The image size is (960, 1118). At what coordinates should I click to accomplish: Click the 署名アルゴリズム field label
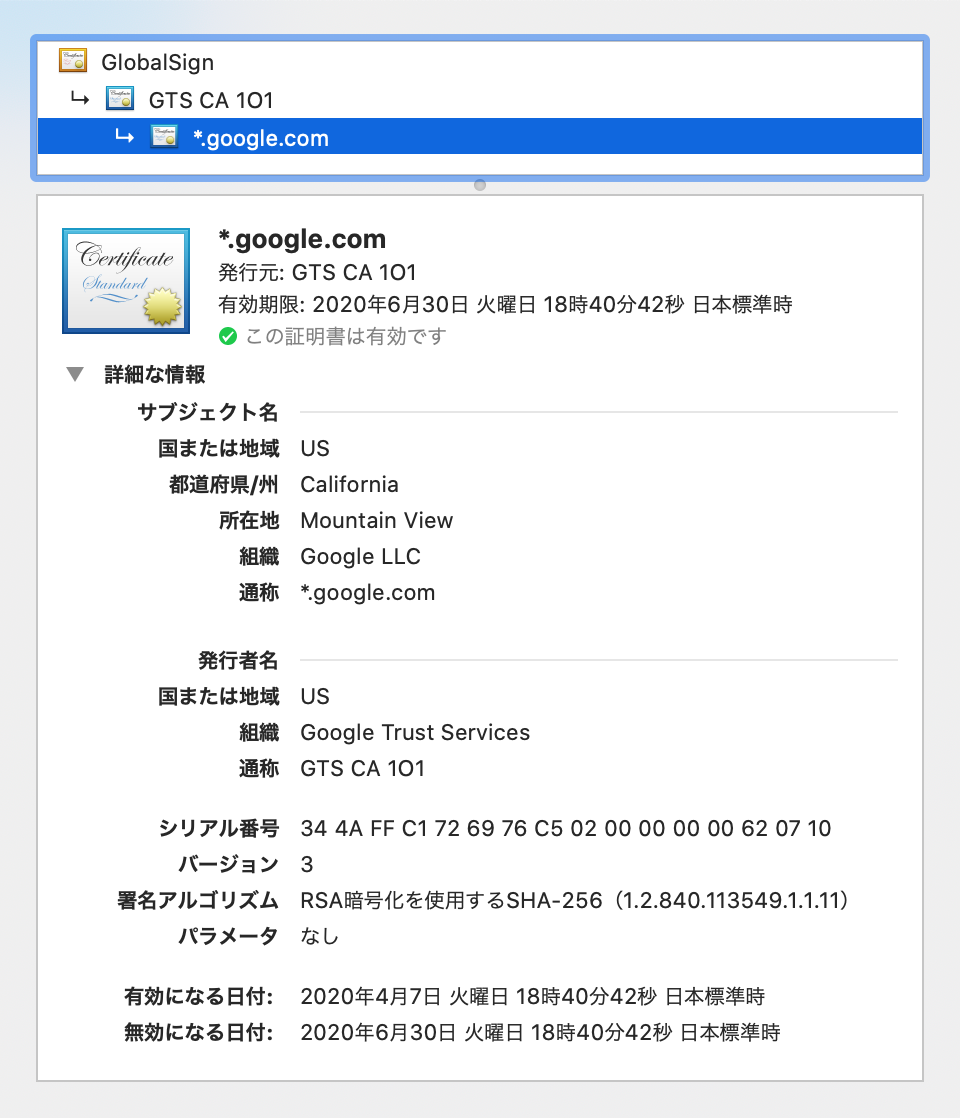[x=198, y=901]
